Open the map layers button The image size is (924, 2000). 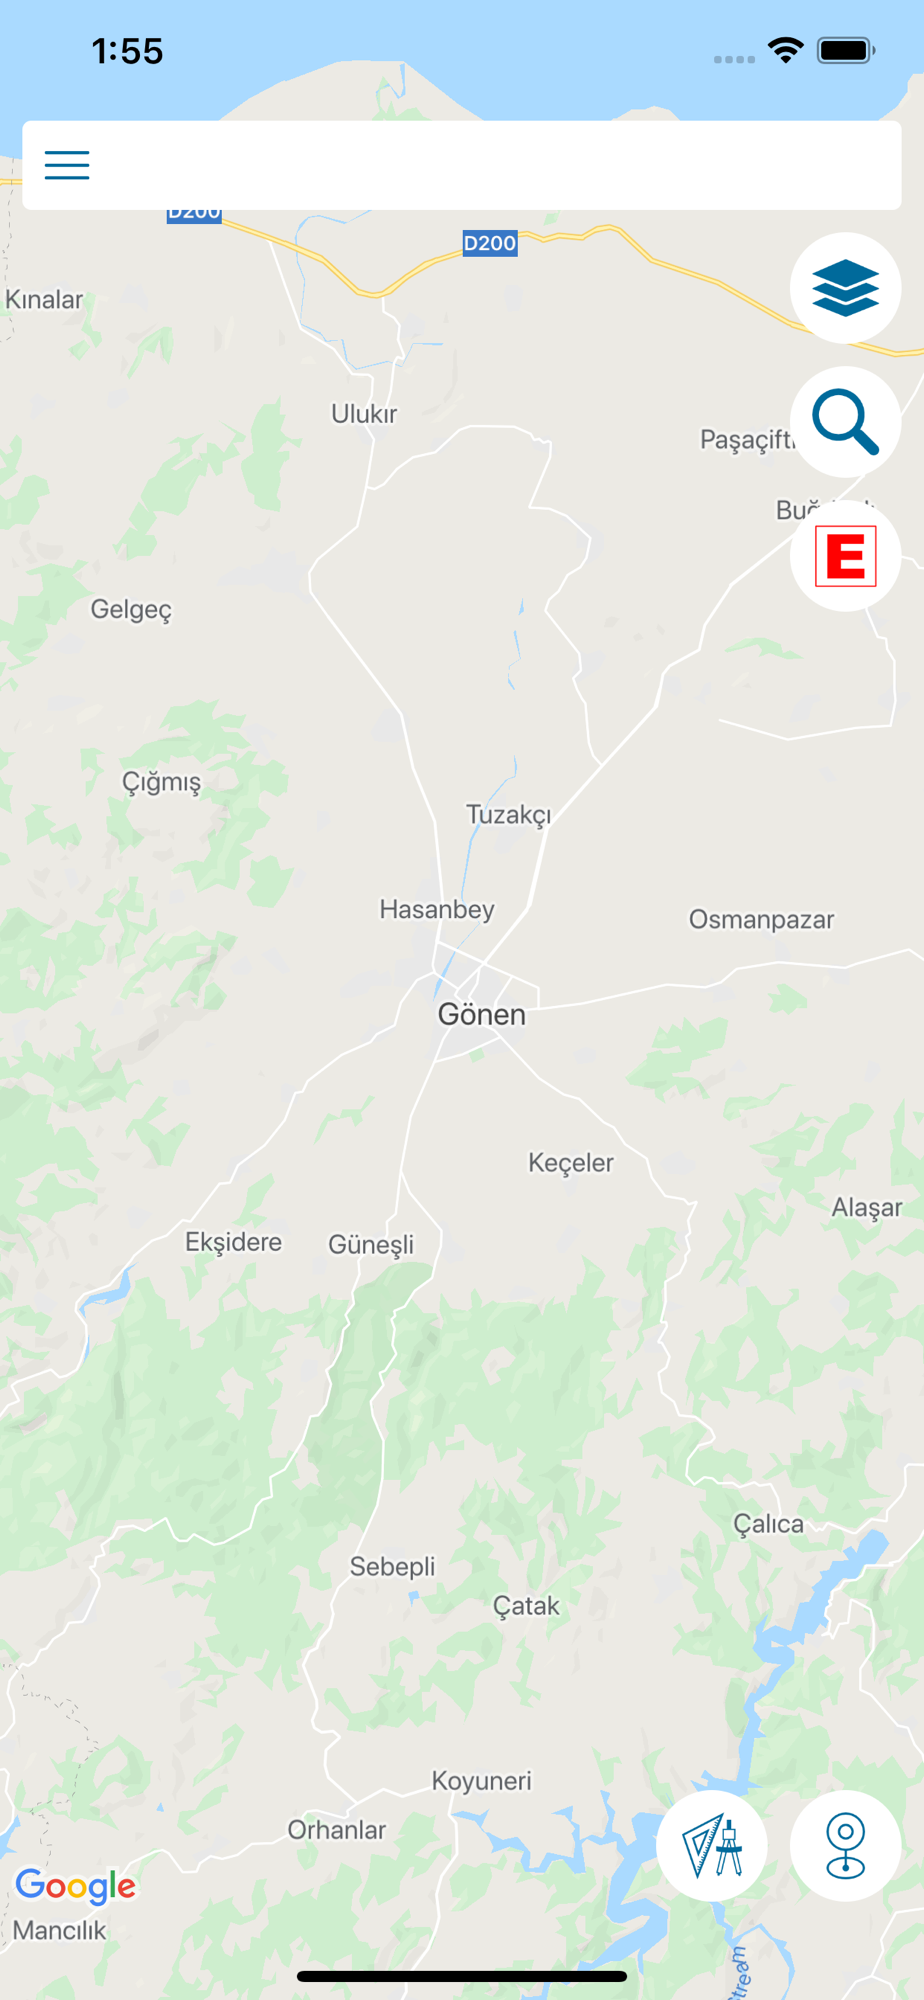(846, 288)
